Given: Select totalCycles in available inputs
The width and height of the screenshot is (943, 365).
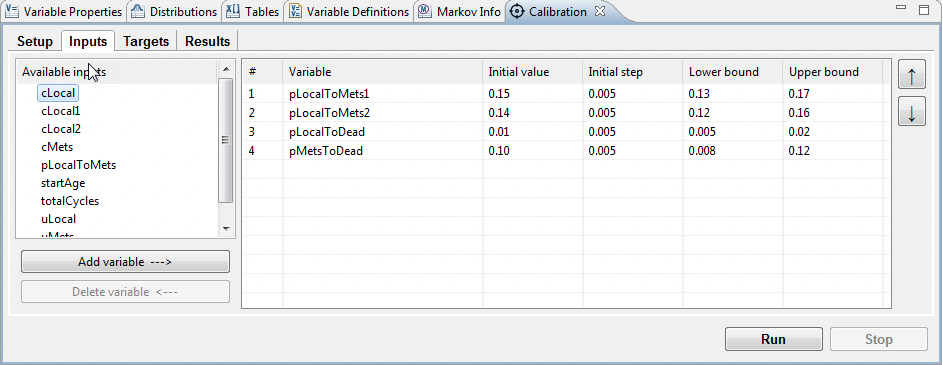Looking at the screenshot, I should pos(70,201).
